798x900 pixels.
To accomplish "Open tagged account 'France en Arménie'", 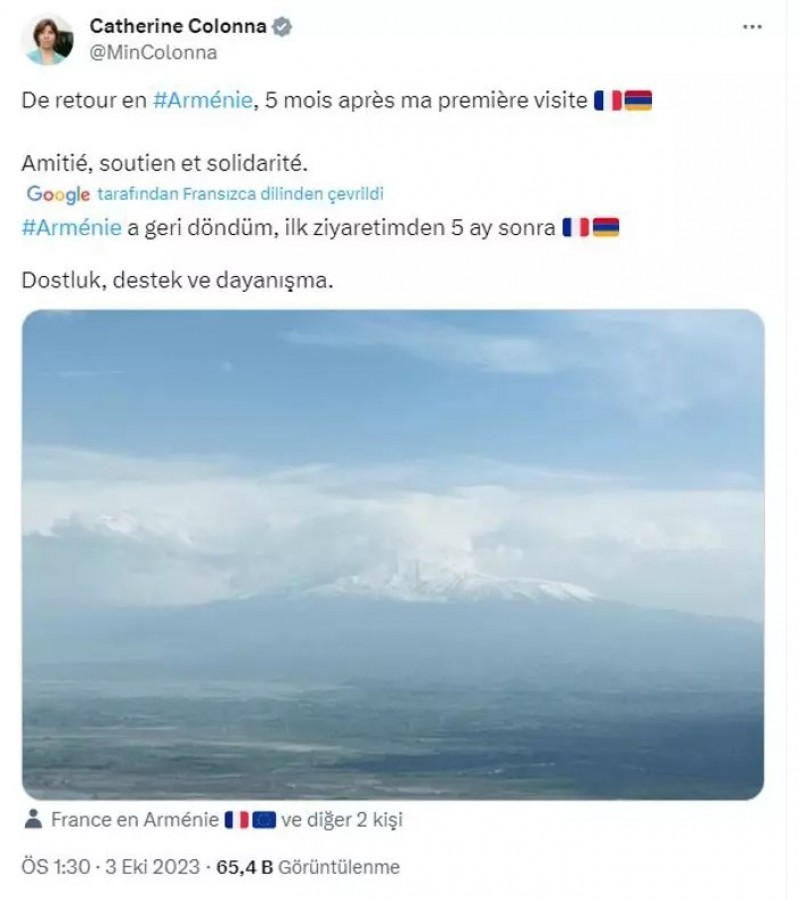I will point(135,821).
